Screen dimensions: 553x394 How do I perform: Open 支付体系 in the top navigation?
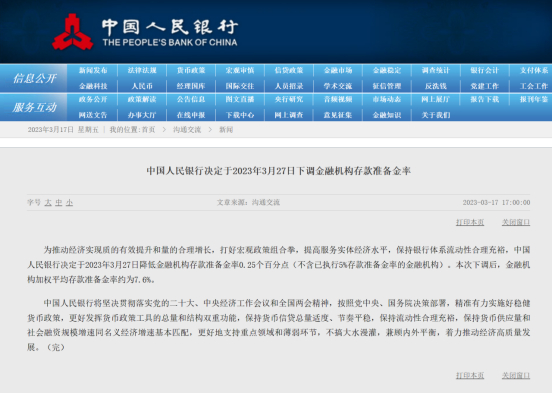pos(534,71)
